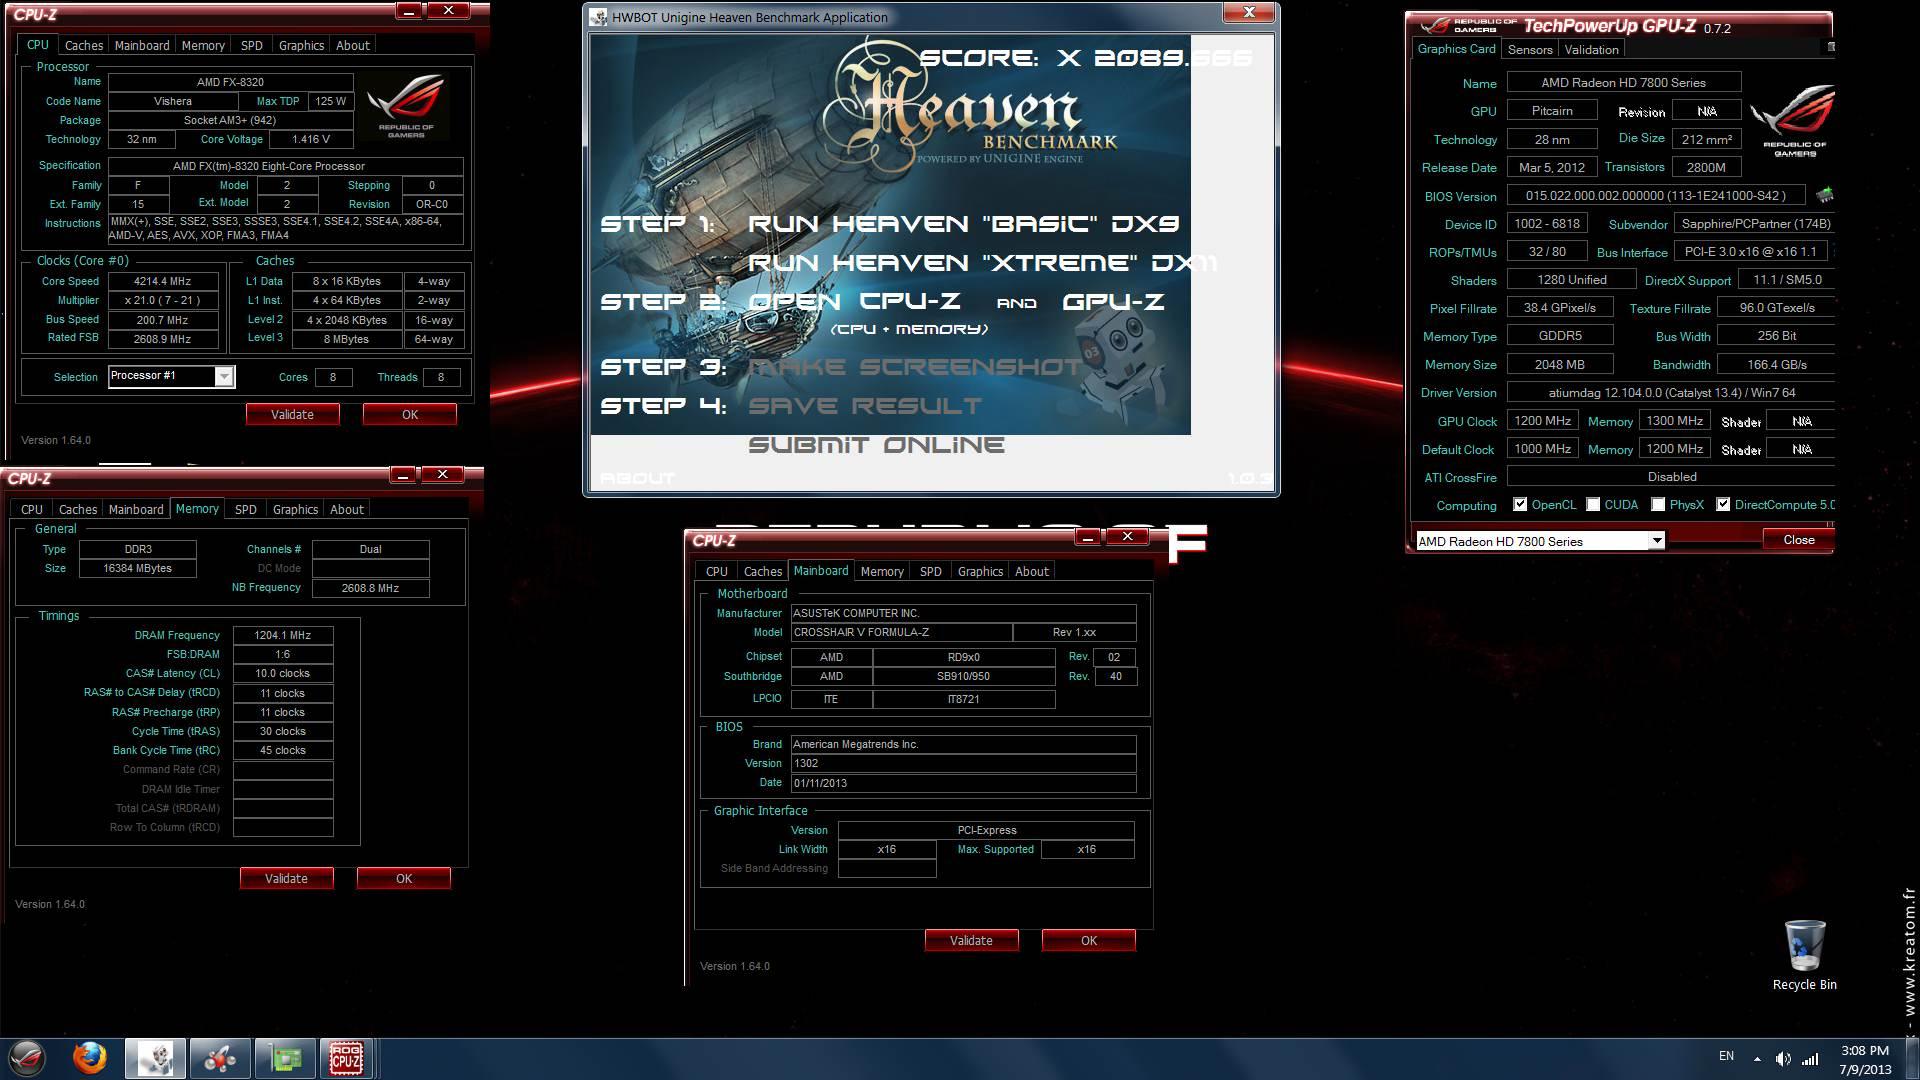Click the AMD FX-8320 name field

230,82
